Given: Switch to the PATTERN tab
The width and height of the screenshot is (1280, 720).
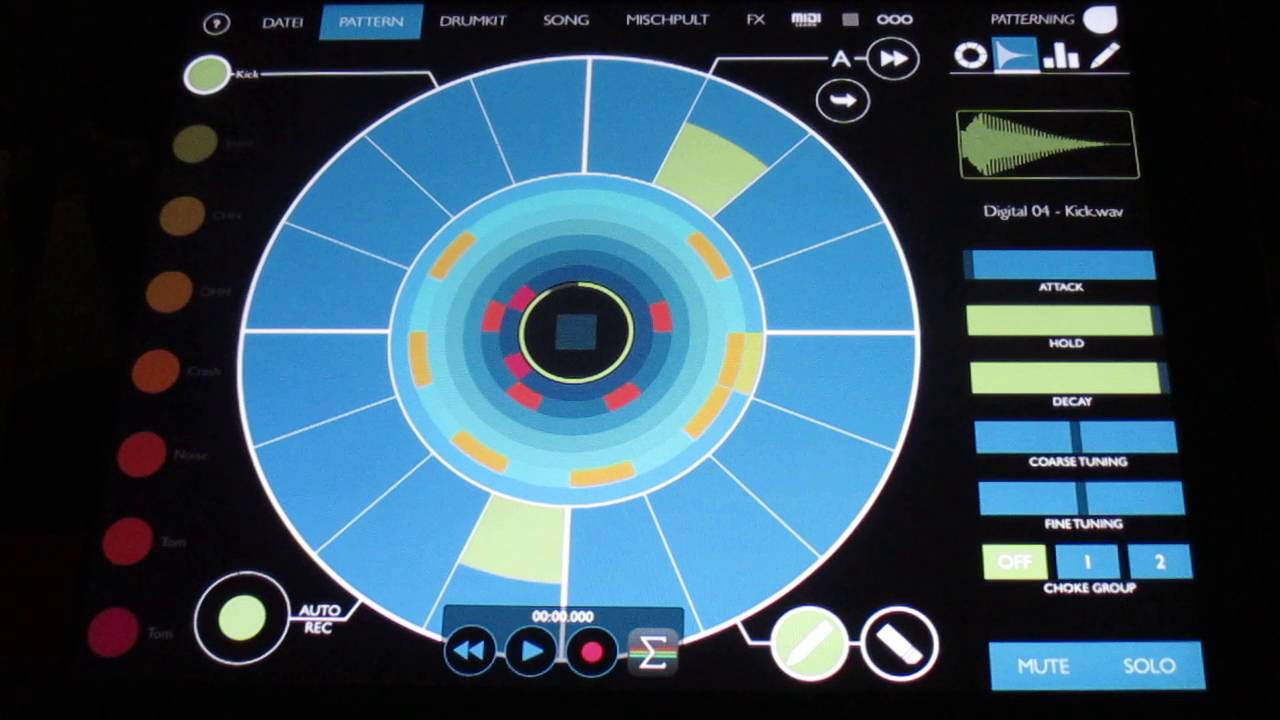Looking at the screenshot, I should (371, 21).
